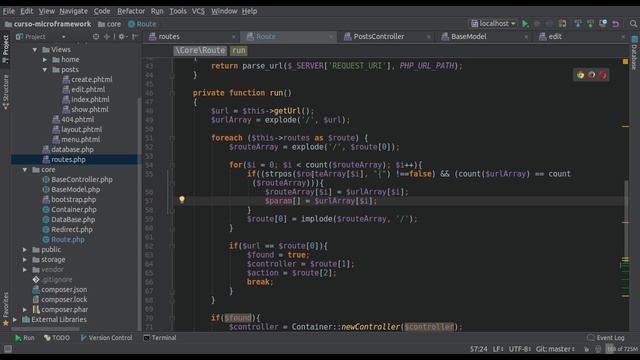Viewport: 640px width, 360px height.
Task: Open the Tools menu
Action: pyautogui.click(x=178, y=11)
